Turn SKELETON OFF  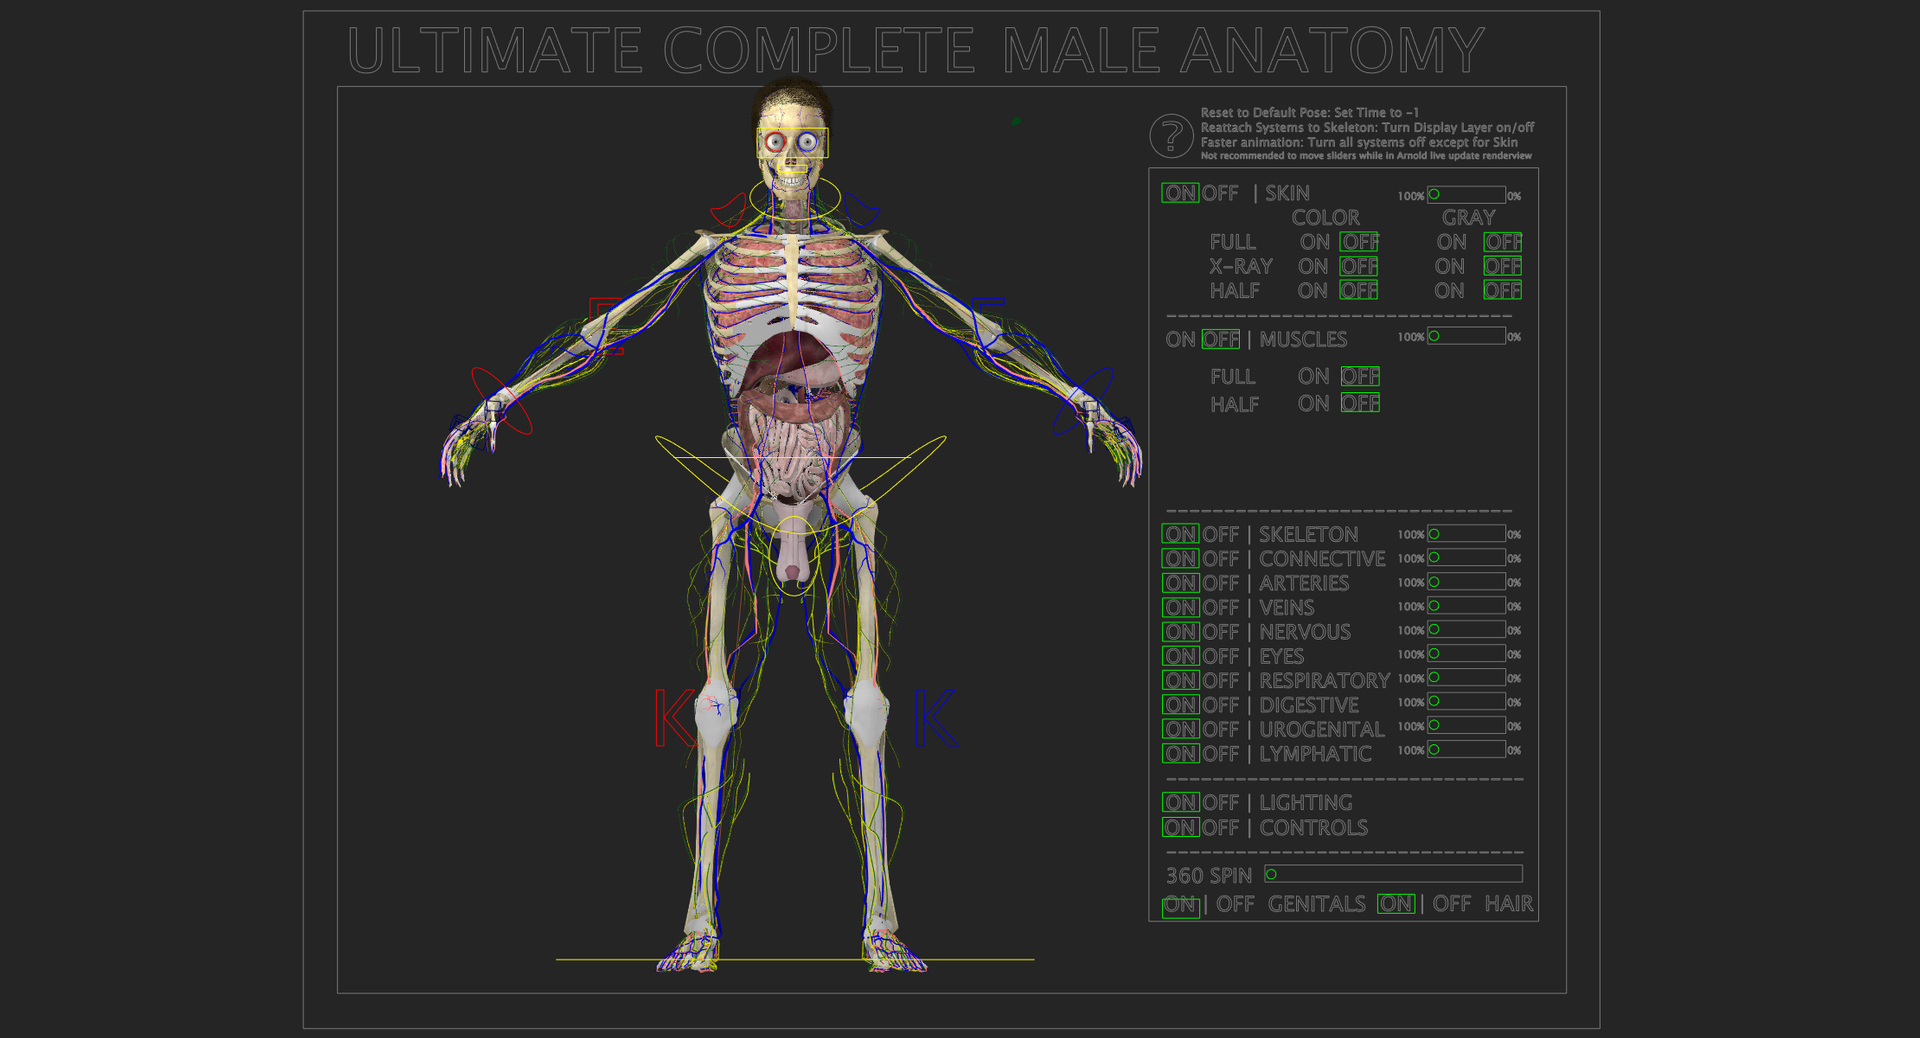1220,535
